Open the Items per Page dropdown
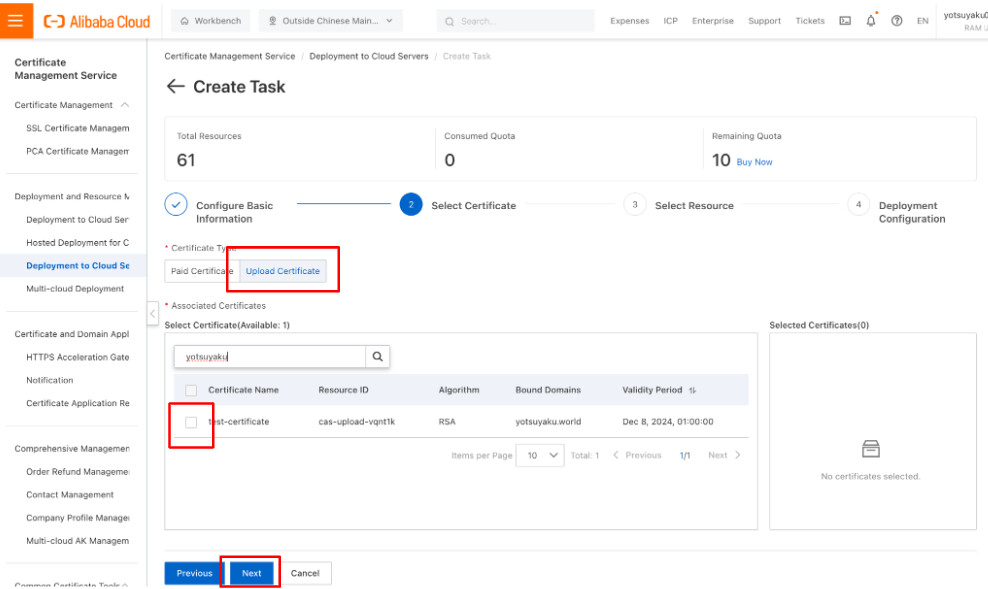Screen dimensions: 988x589 [x=539, y=455]
